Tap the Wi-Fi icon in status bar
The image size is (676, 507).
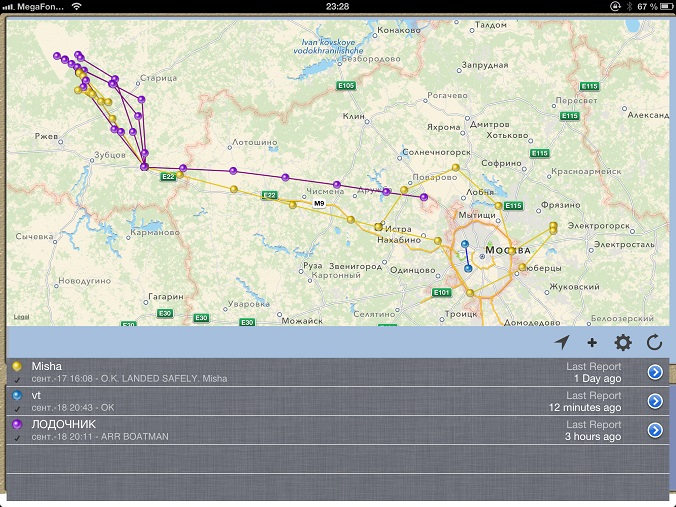click(x=77, y=7)
